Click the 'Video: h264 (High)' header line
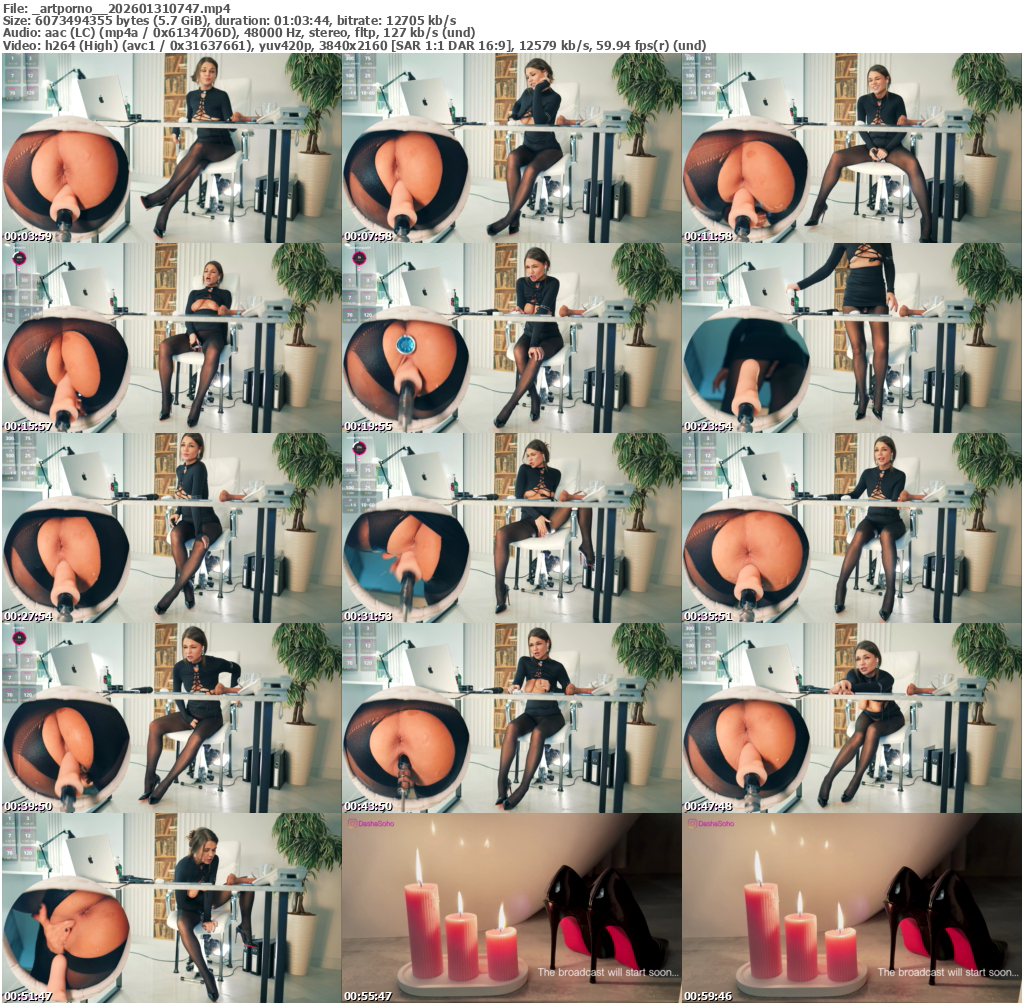 pos(355,46)
